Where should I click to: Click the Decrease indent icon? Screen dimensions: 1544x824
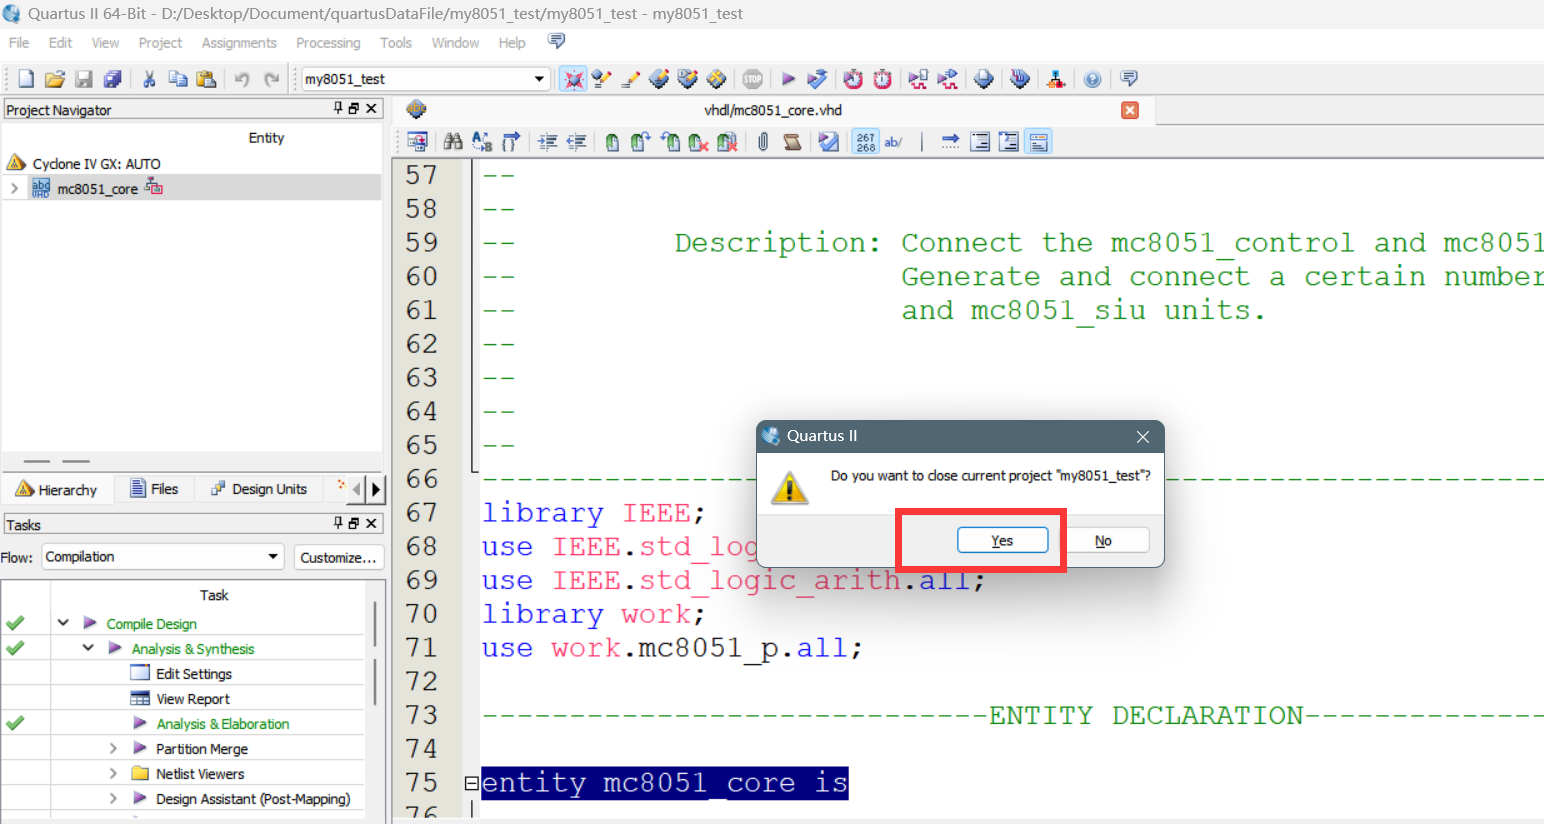coord(577,142)
